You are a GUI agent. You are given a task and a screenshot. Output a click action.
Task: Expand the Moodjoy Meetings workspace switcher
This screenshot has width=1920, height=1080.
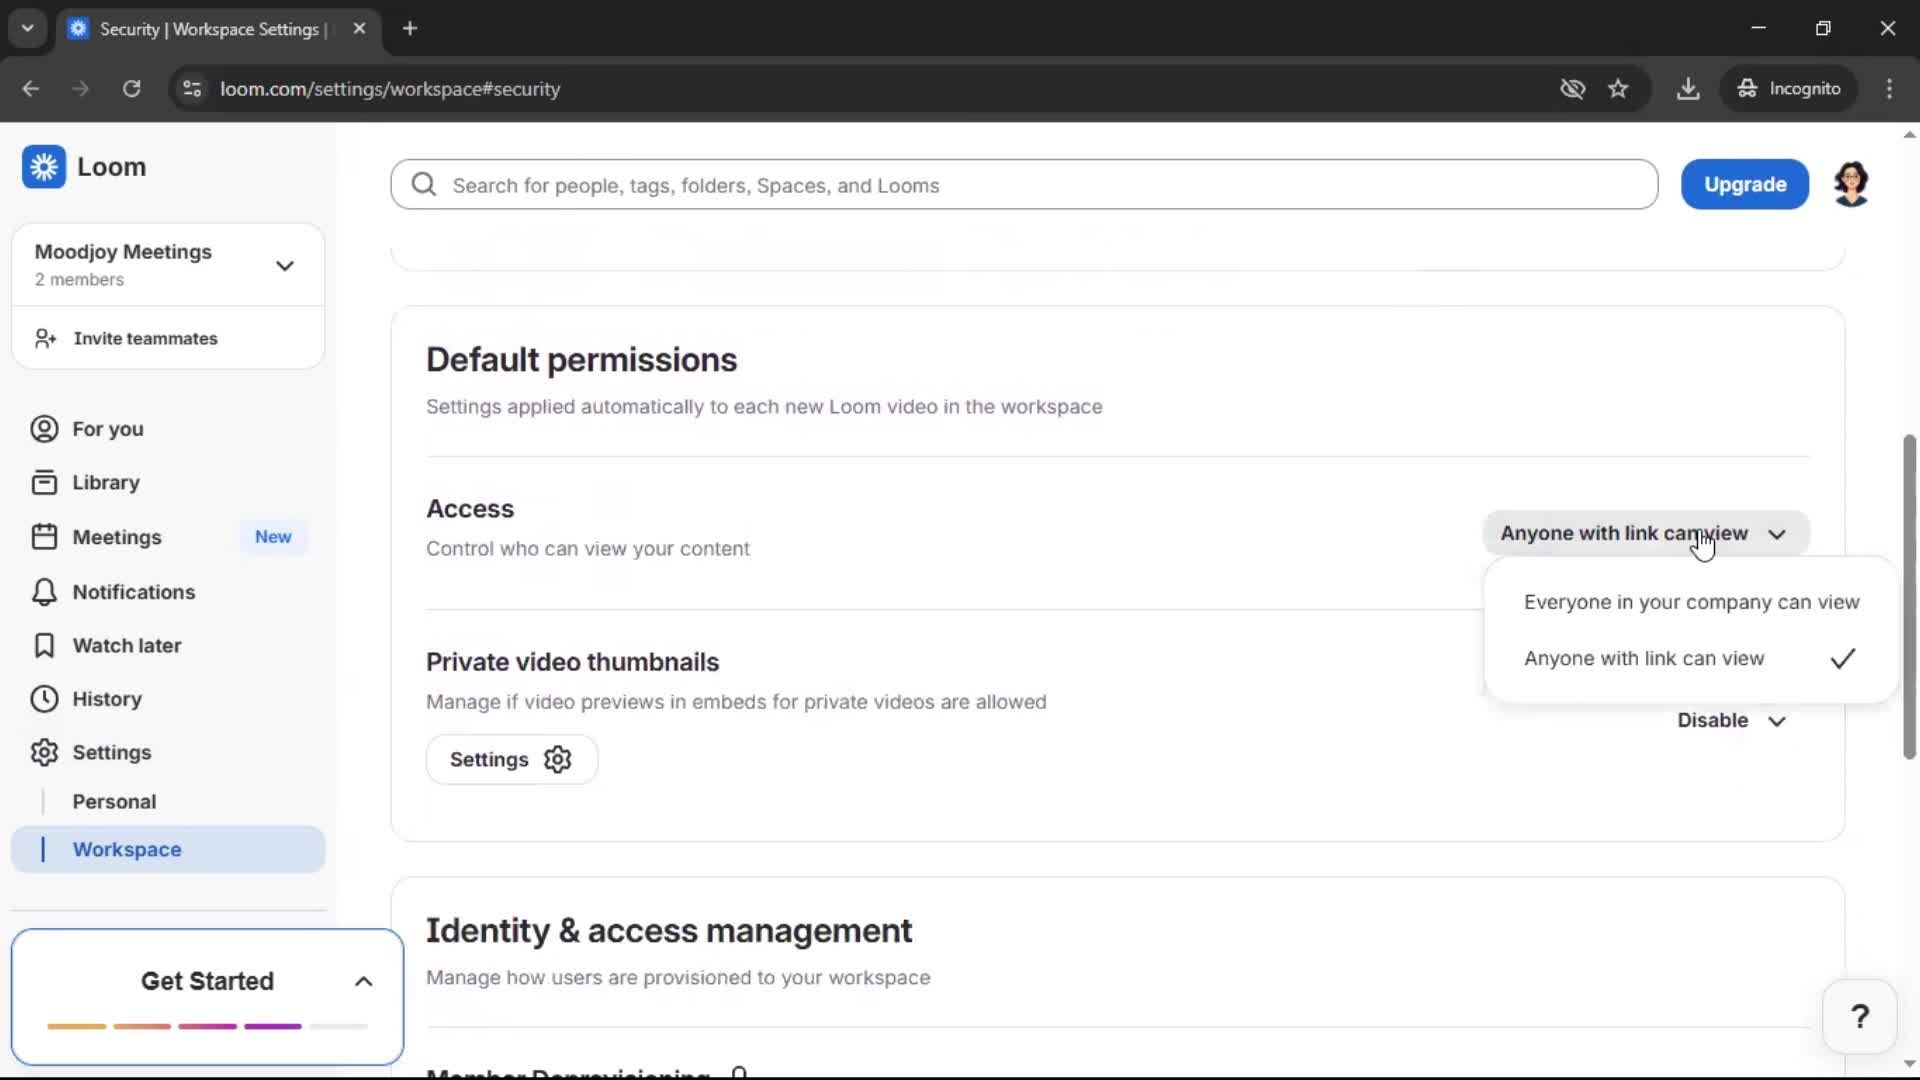[285, 265]
